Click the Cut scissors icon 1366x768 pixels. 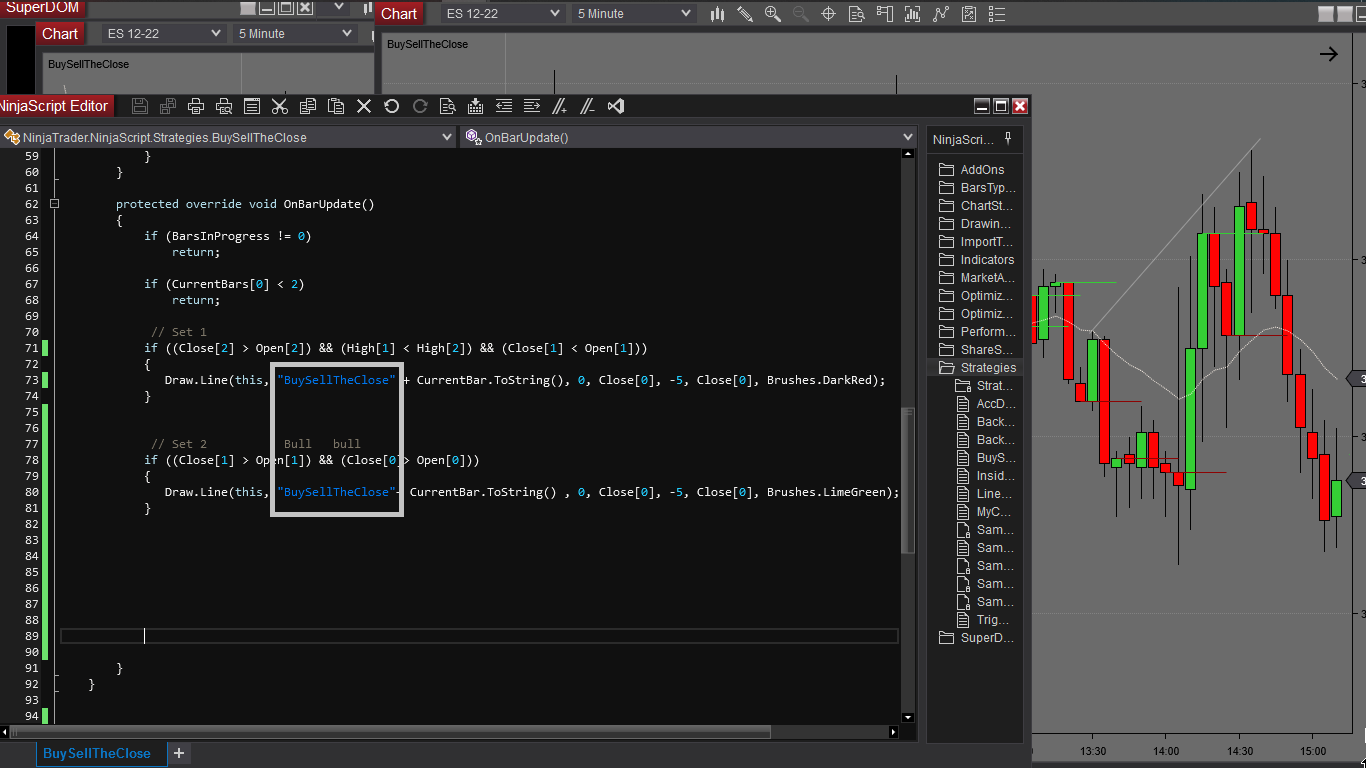pyautogui.click(x=280, y=106)
